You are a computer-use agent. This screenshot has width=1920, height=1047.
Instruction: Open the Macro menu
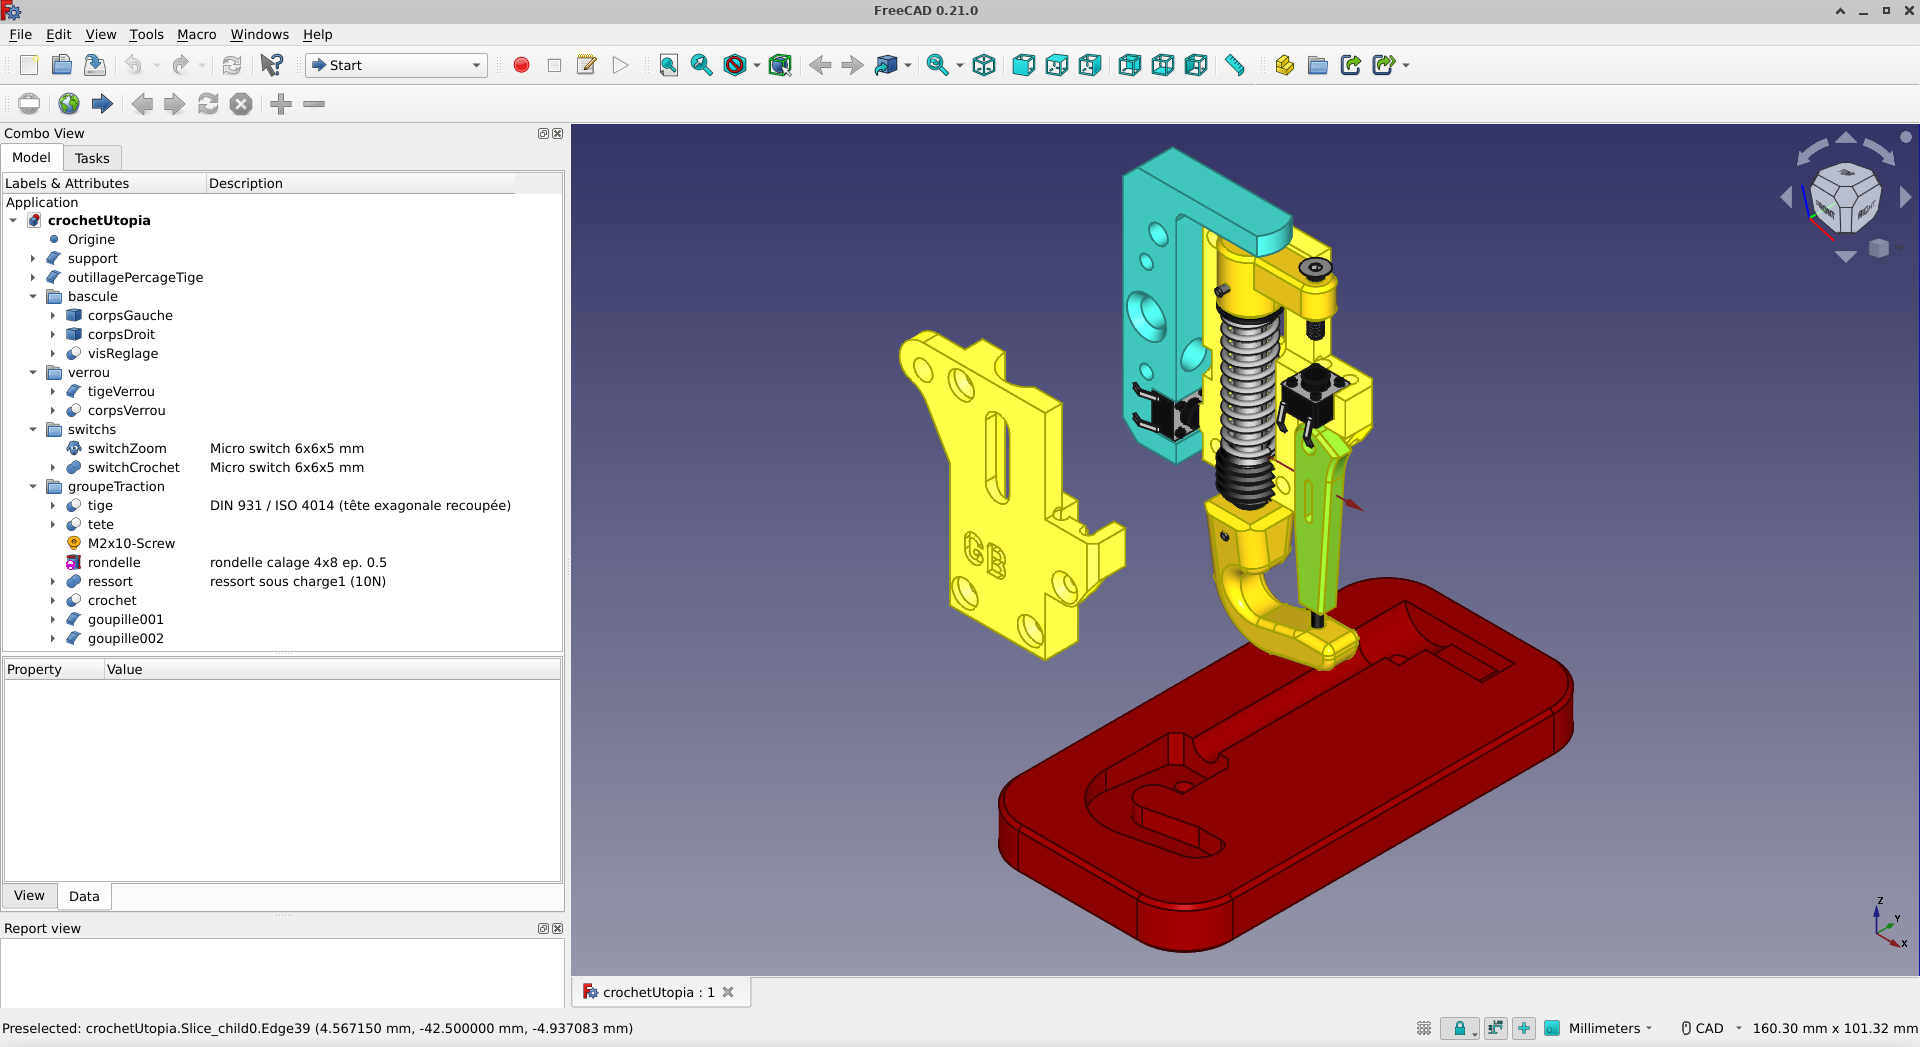tap(196, 34)
